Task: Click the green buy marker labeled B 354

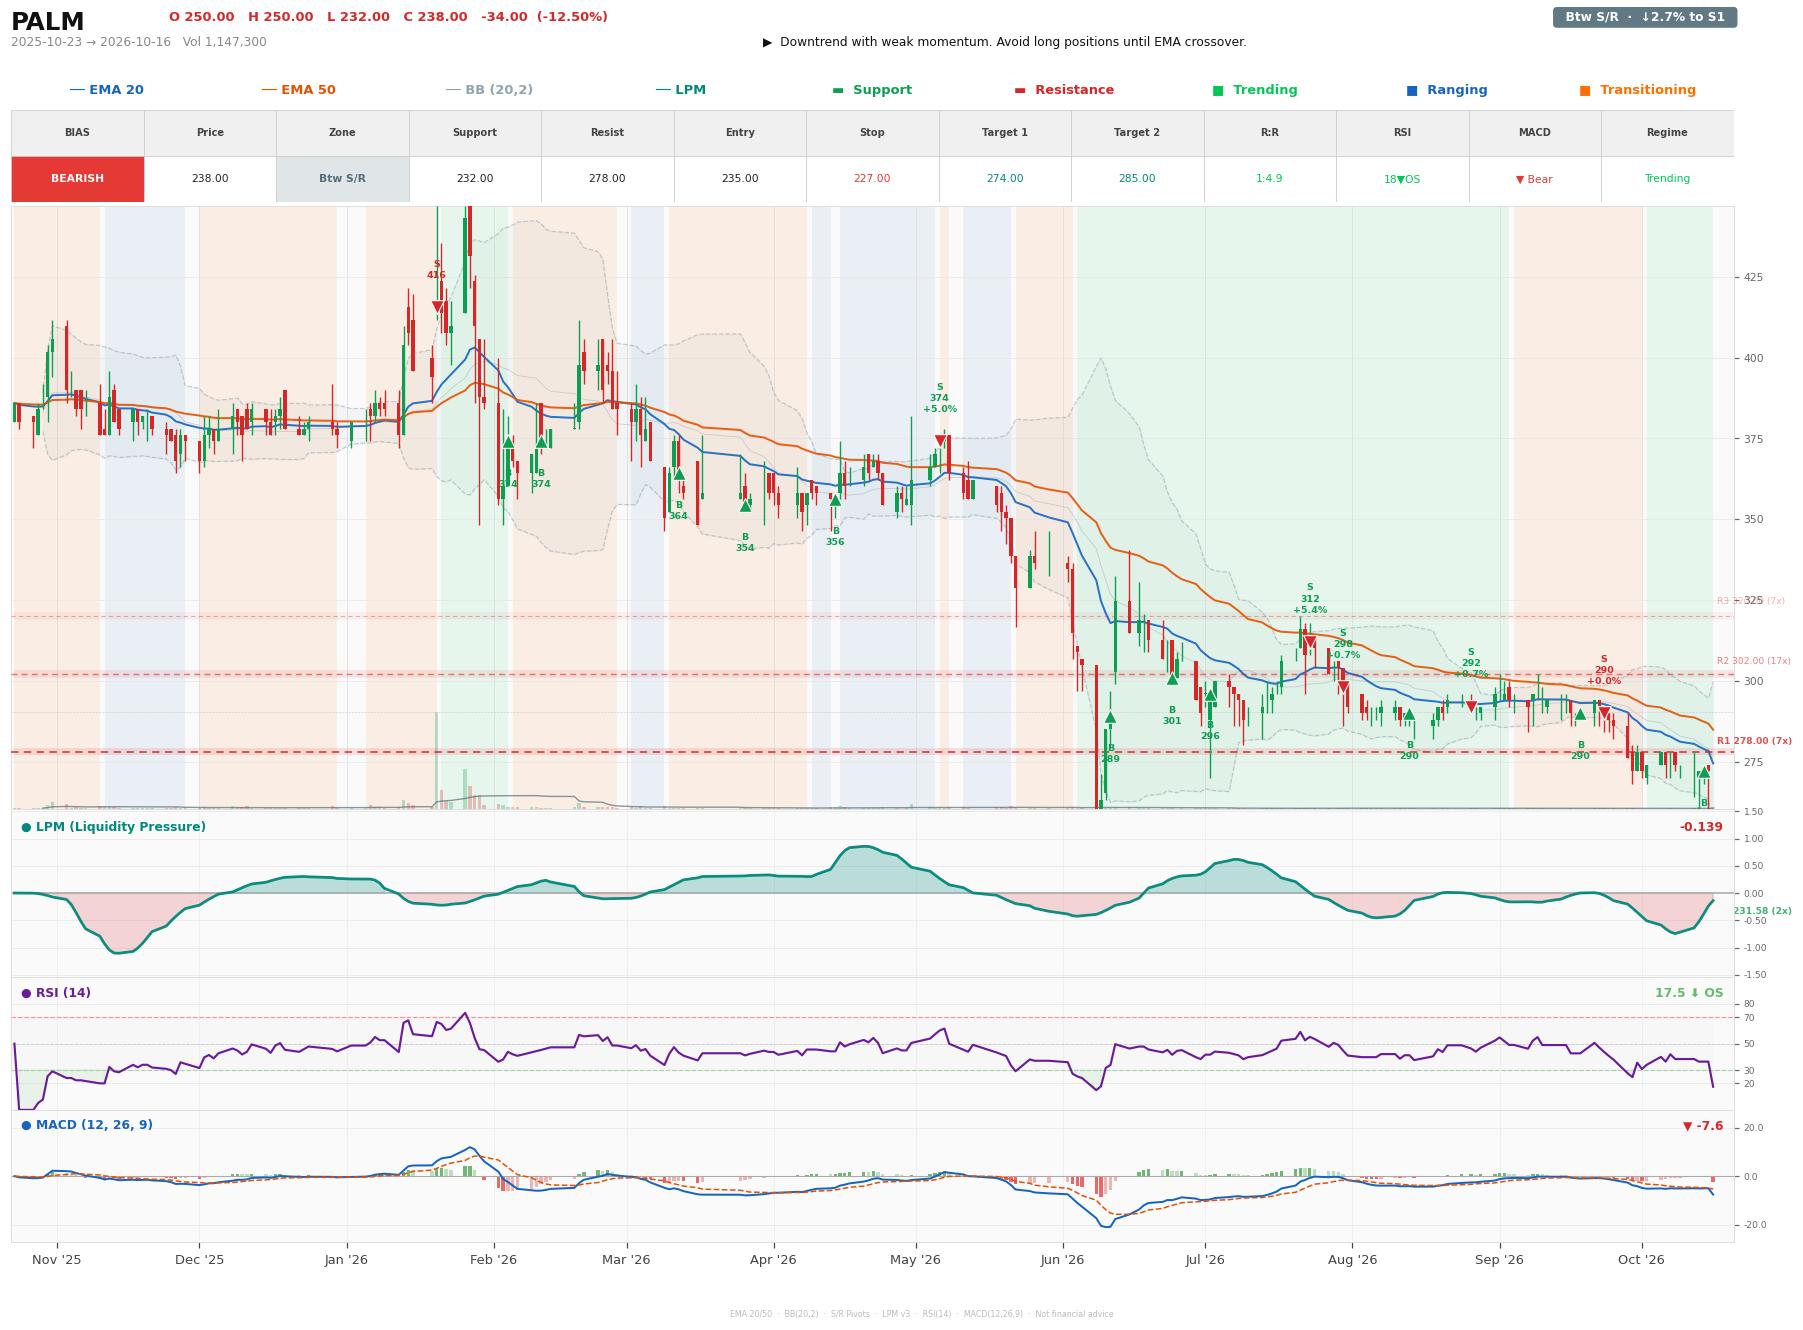Action: (745, 506)
